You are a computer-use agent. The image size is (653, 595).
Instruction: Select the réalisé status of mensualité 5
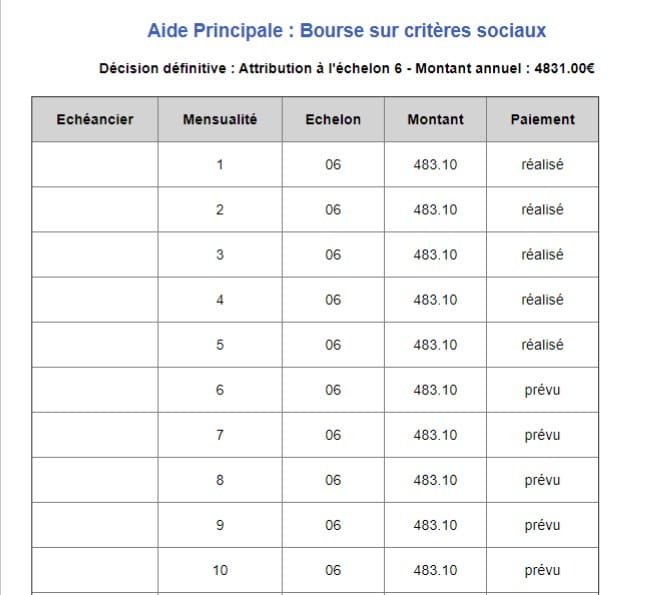point(542,345)
